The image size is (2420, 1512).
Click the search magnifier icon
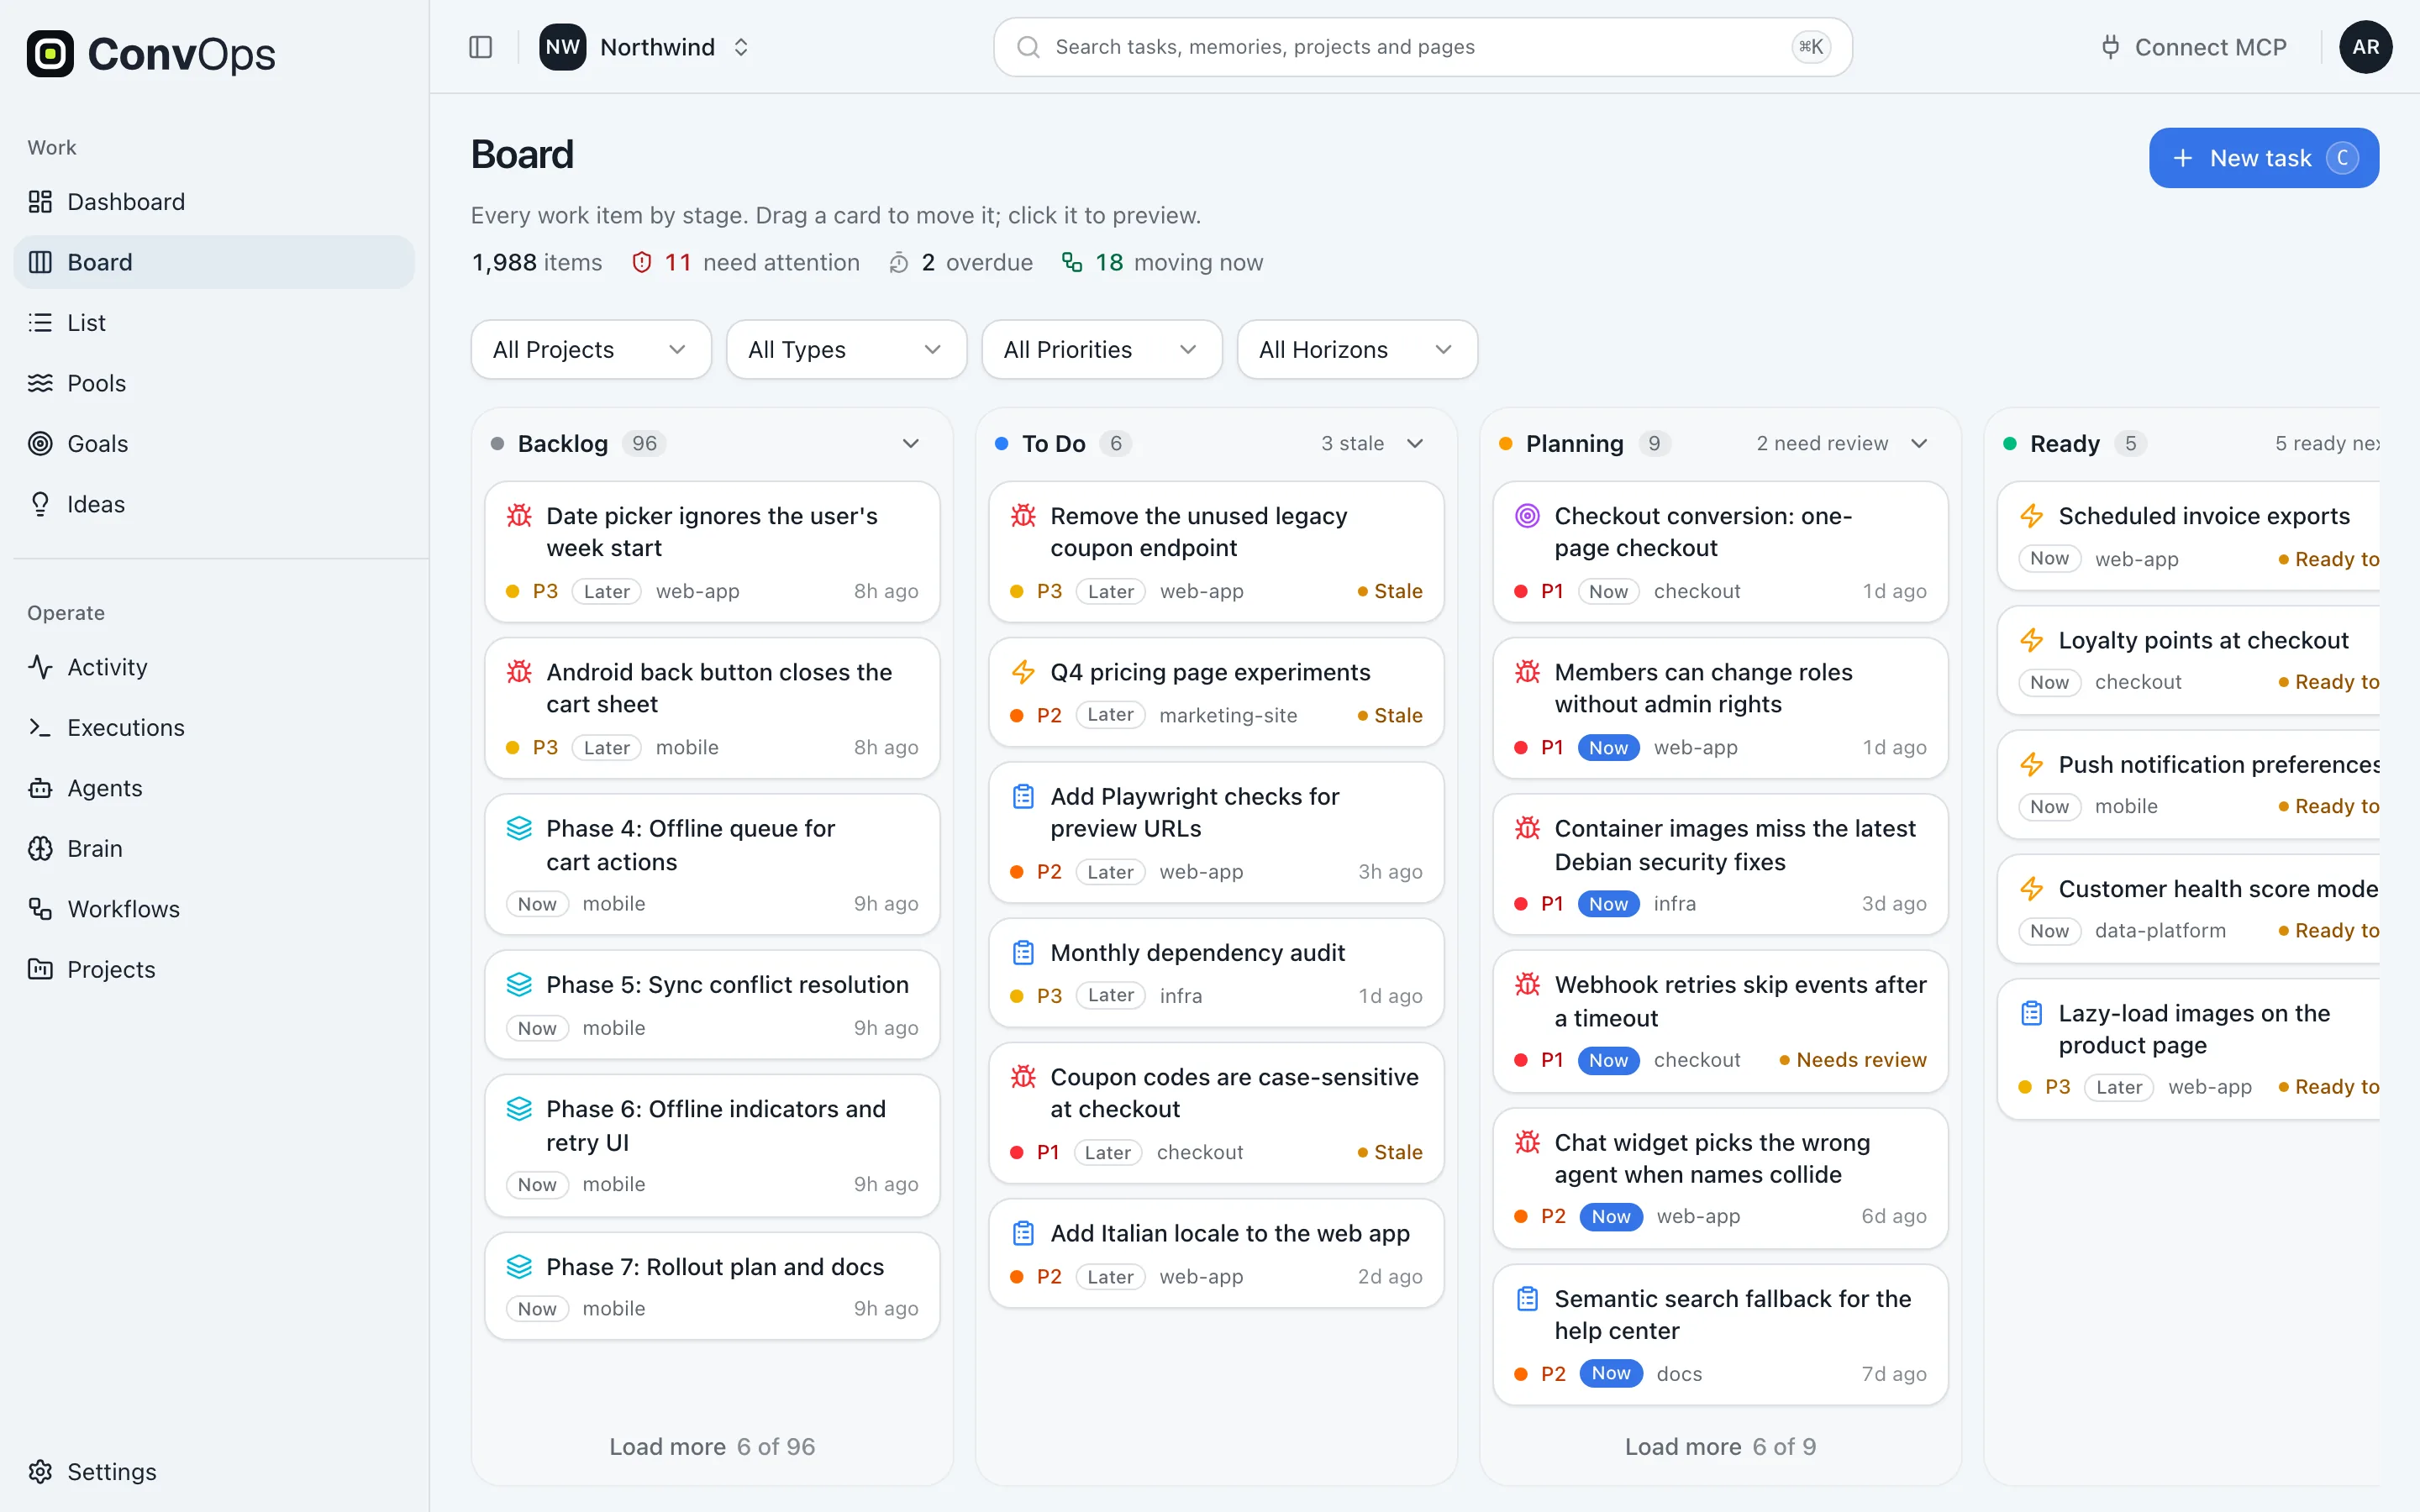[x=1028, y=47]
